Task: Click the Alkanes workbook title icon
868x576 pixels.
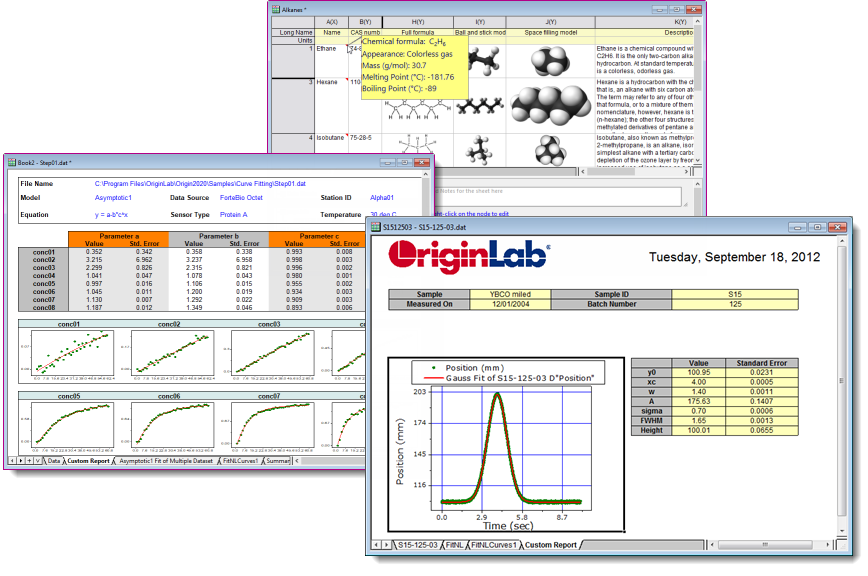Action: [x=276, y=9]
